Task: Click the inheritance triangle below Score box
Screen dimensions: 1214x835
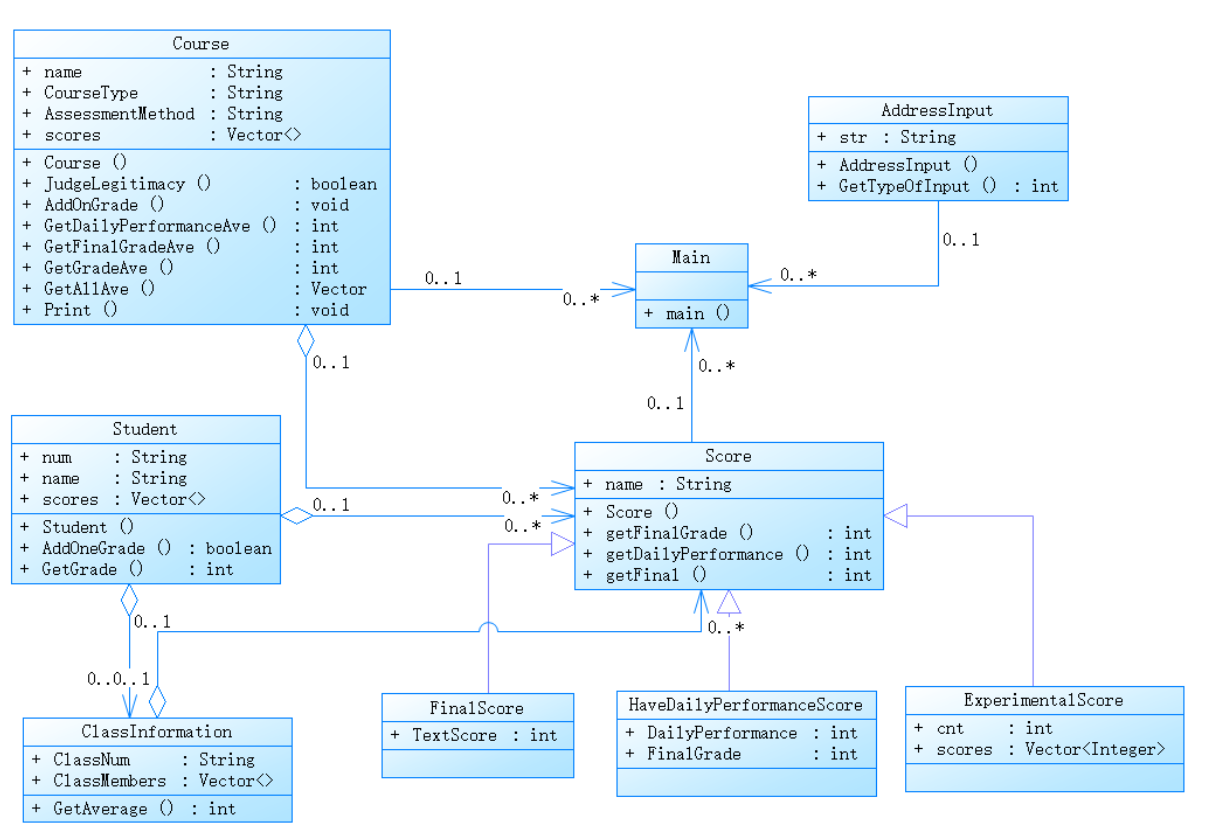Action: (729, 601)
